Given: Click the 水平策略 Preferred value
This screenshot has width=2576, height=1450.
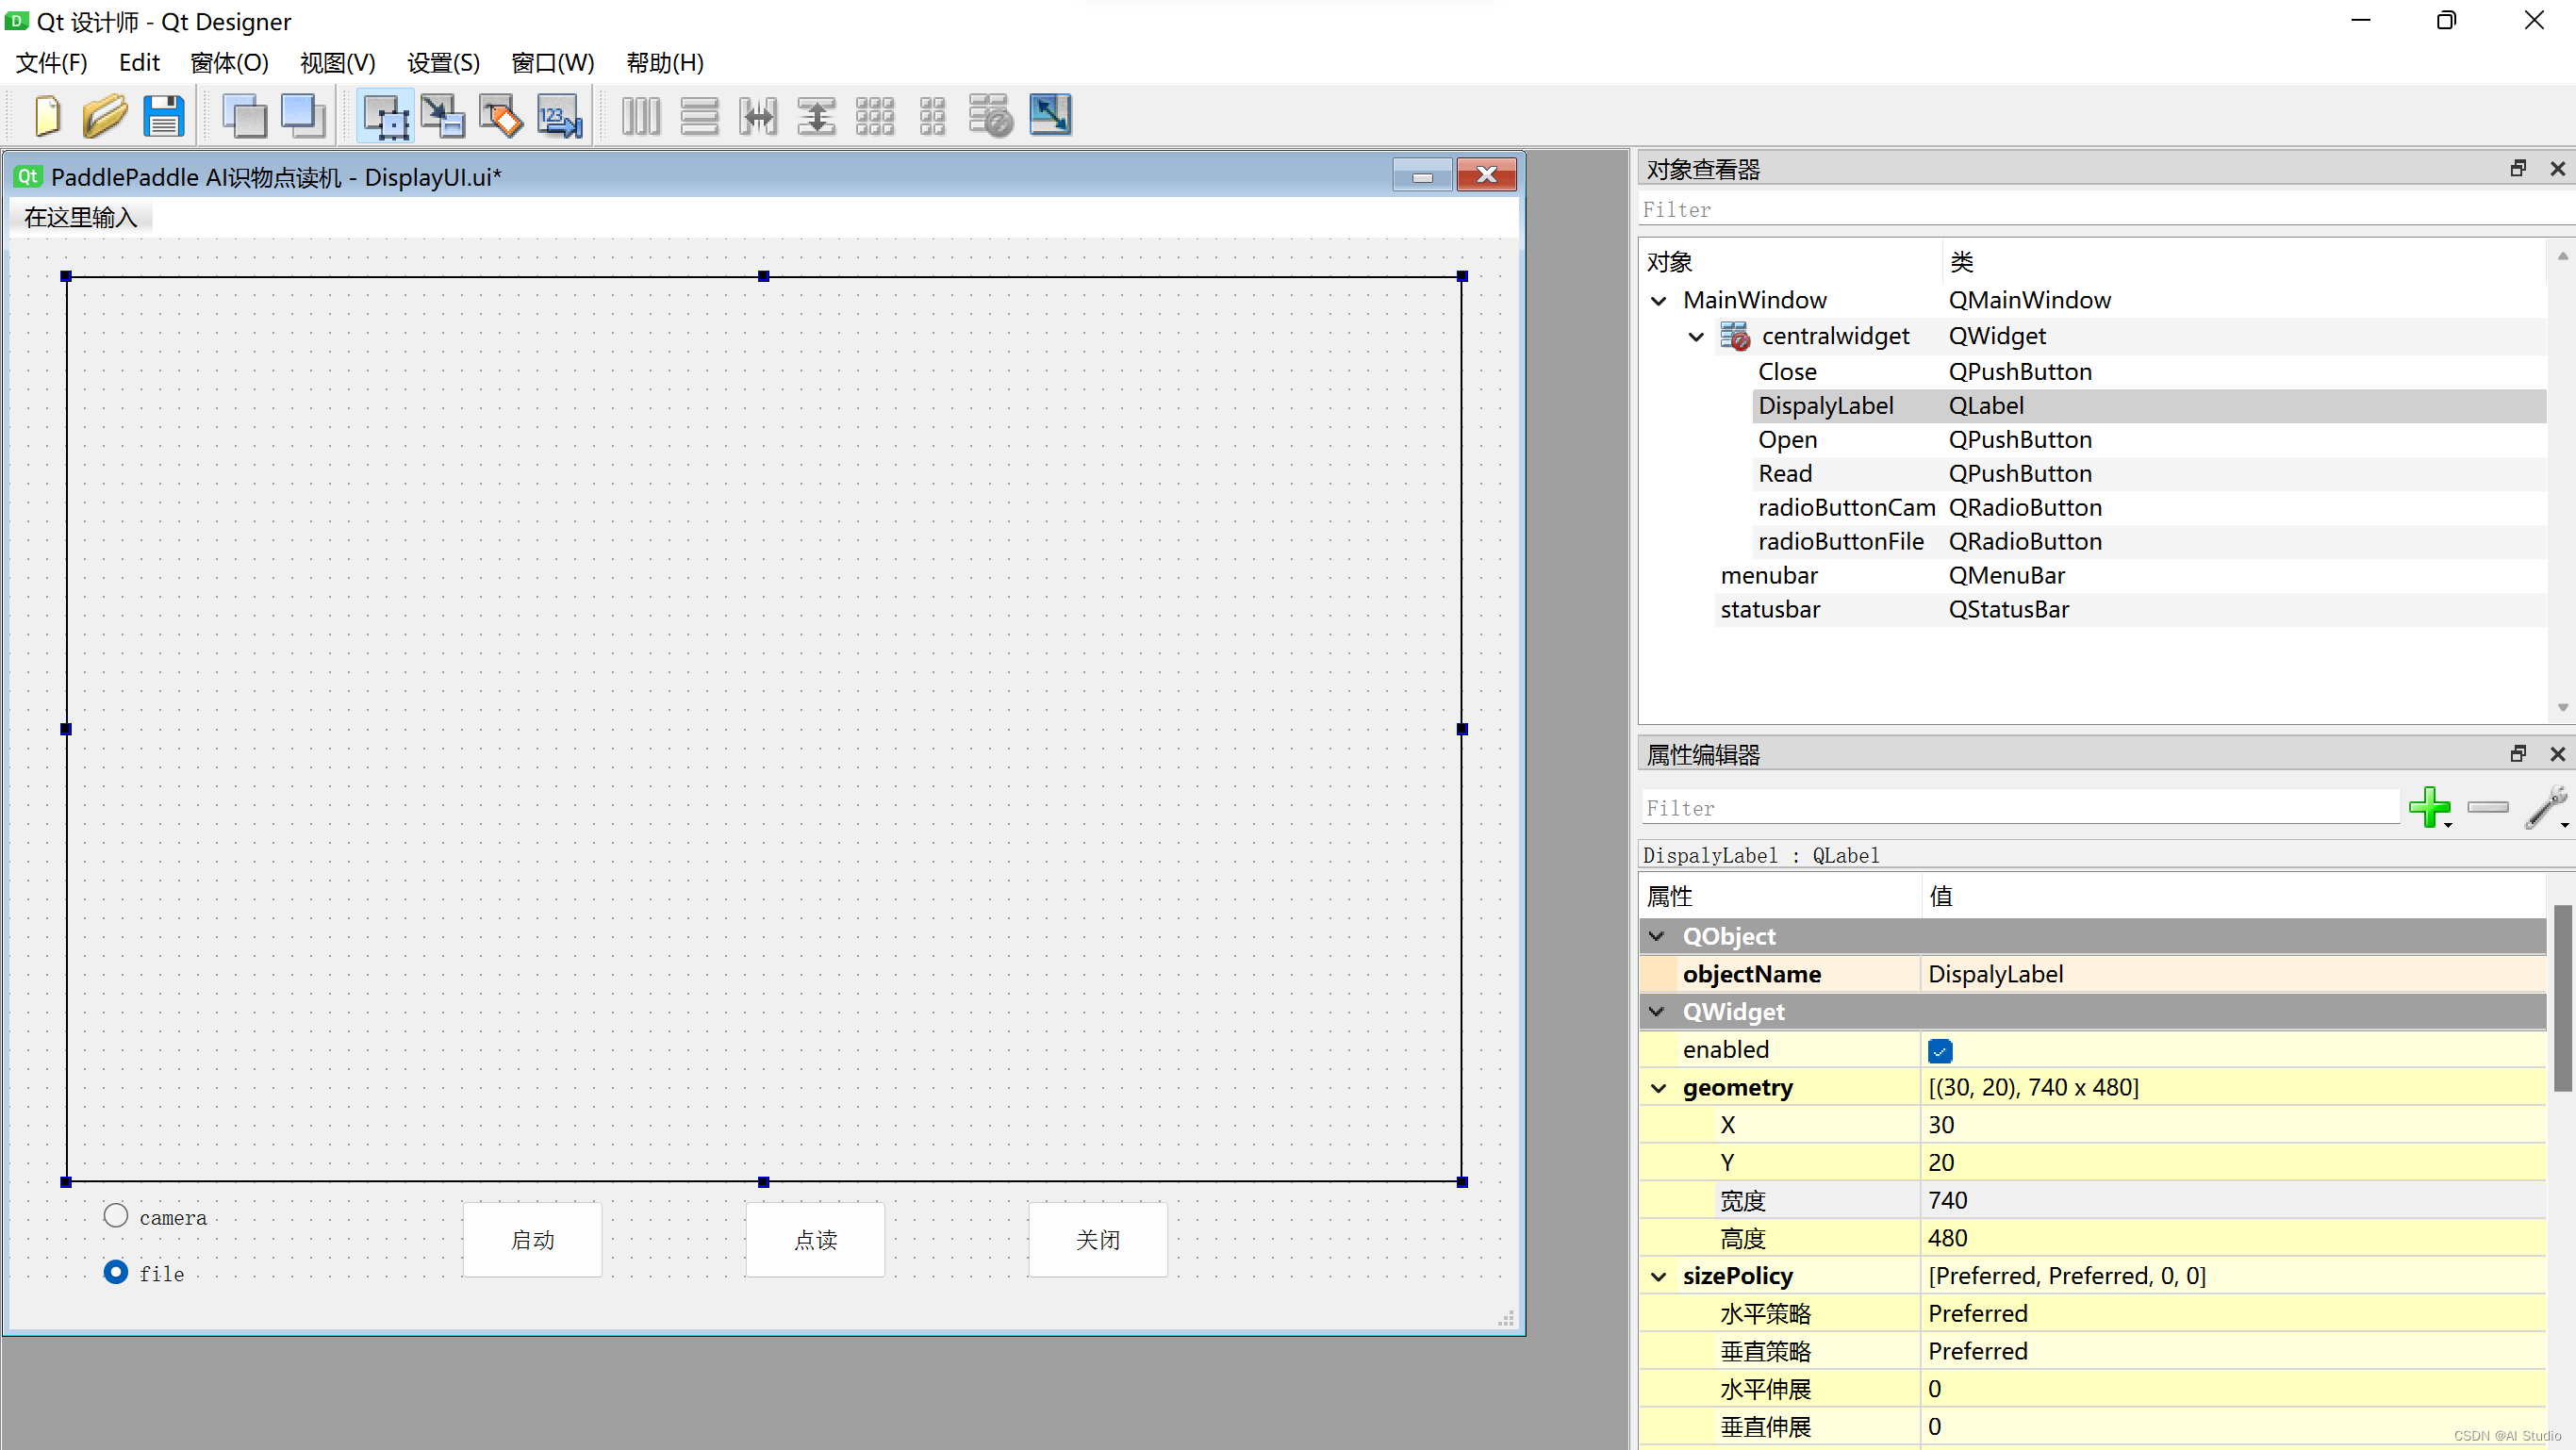Looking at the screenshot, I should click(2232, 1314).
